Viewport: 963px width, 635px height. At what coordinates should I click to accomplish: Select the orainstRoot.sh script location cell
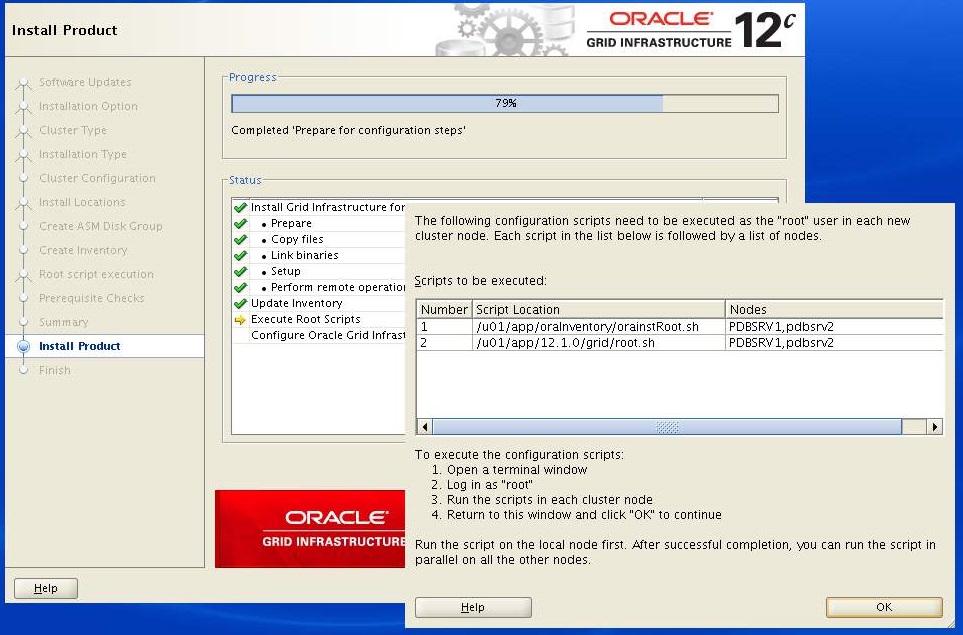click(x=599, y=327)
